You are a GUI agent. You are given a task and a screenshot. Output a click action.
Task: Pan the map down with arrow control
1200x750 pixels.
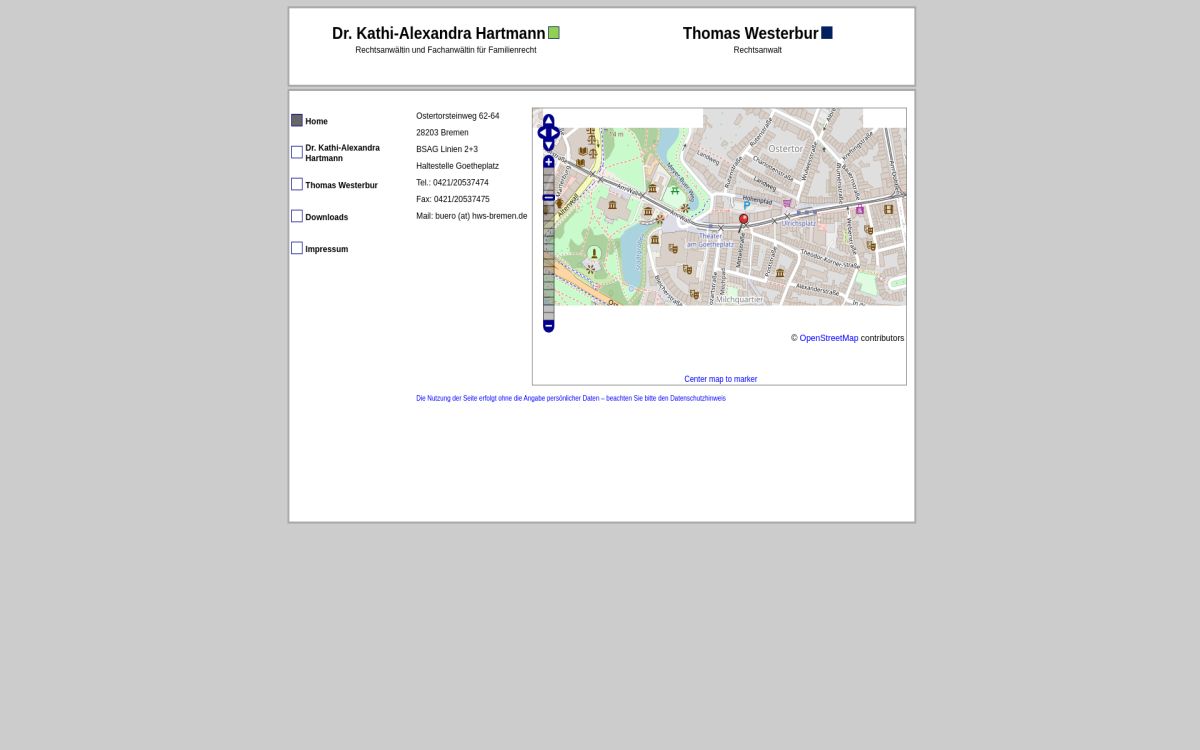(548, 146)
